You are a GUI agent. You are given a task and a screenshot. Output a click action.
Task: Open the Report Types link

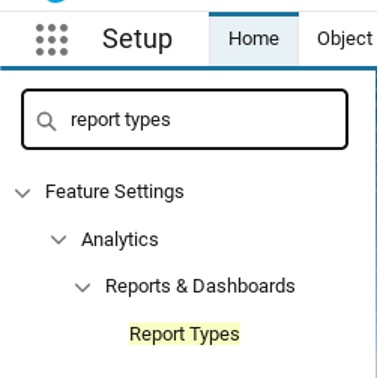coord(185,334)
